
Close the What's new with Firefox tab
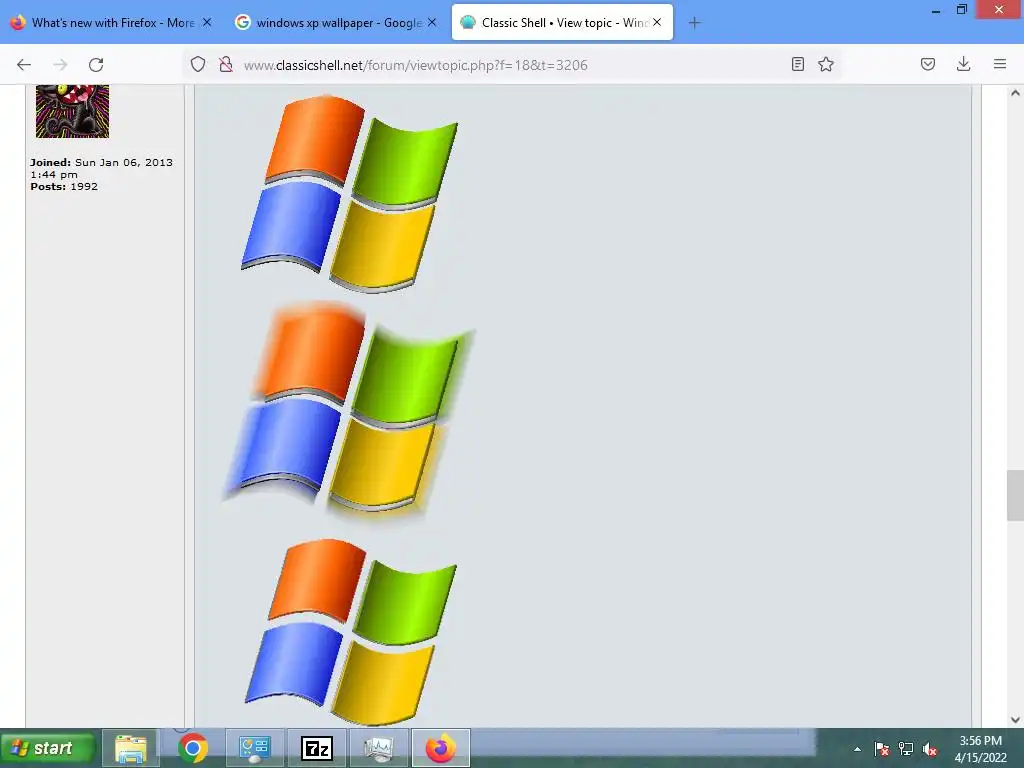pyautogui.click(x=207, y=22)
